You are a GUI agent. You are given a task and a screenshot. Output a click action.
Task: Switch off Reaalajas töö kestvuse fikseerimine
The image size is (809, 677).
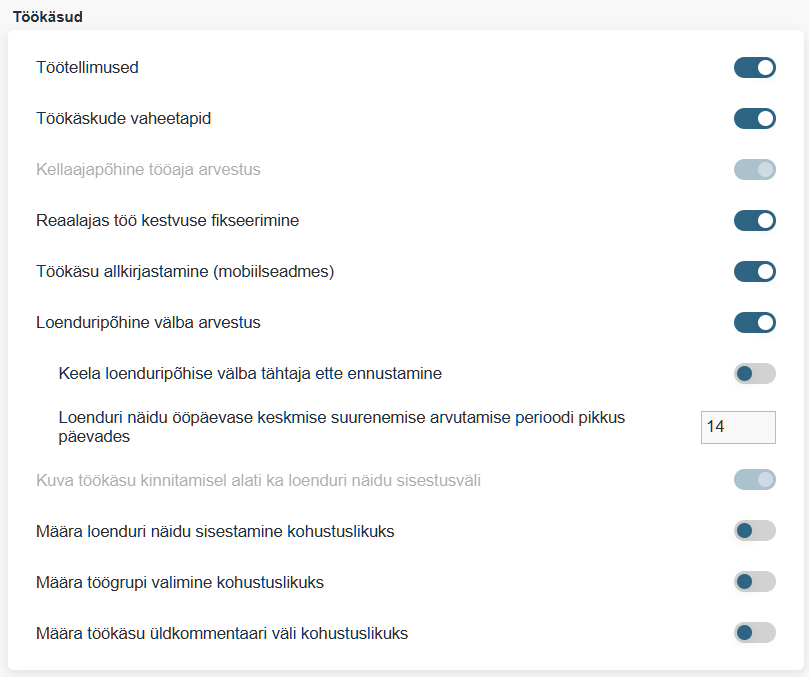pyautogui.click(x=754, y=220)
